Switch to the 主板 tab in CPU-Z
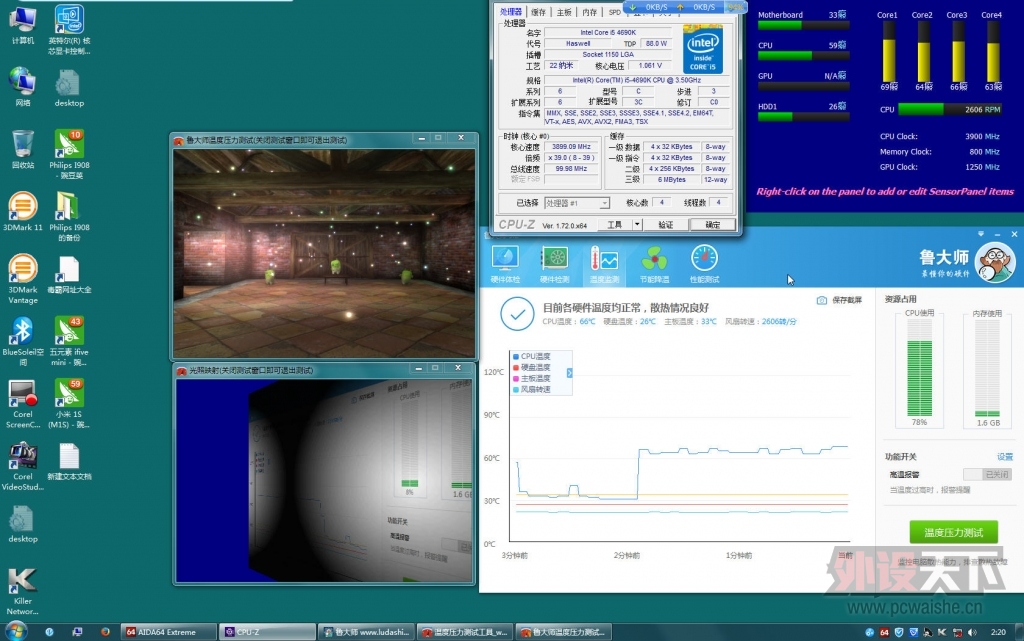 [564, 12]
